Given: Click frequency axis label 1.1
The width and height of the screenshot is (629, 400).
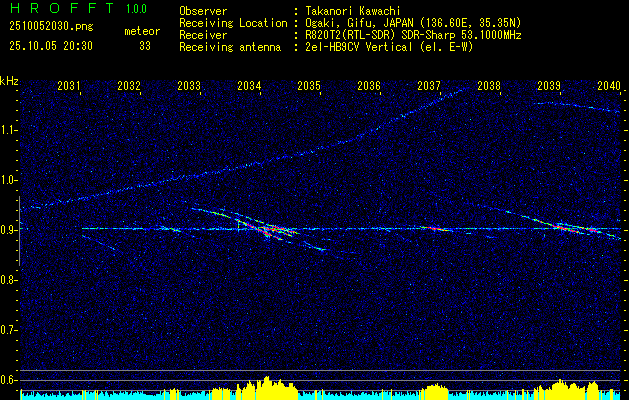Looking at the screenshot, I should (8, 130).
